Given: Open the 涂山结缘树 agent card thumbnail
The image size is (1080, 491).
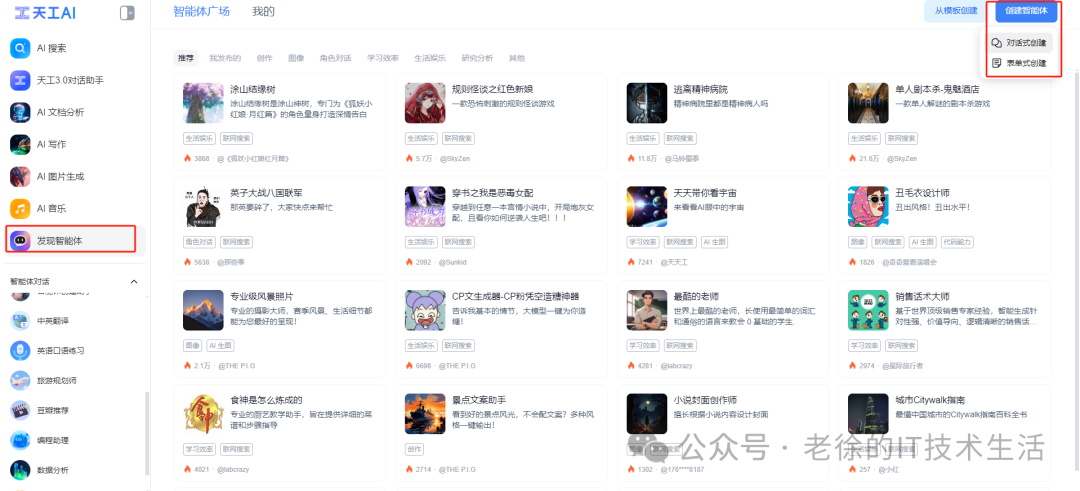Looking at the screenshot, I should (x=203, y=103).
